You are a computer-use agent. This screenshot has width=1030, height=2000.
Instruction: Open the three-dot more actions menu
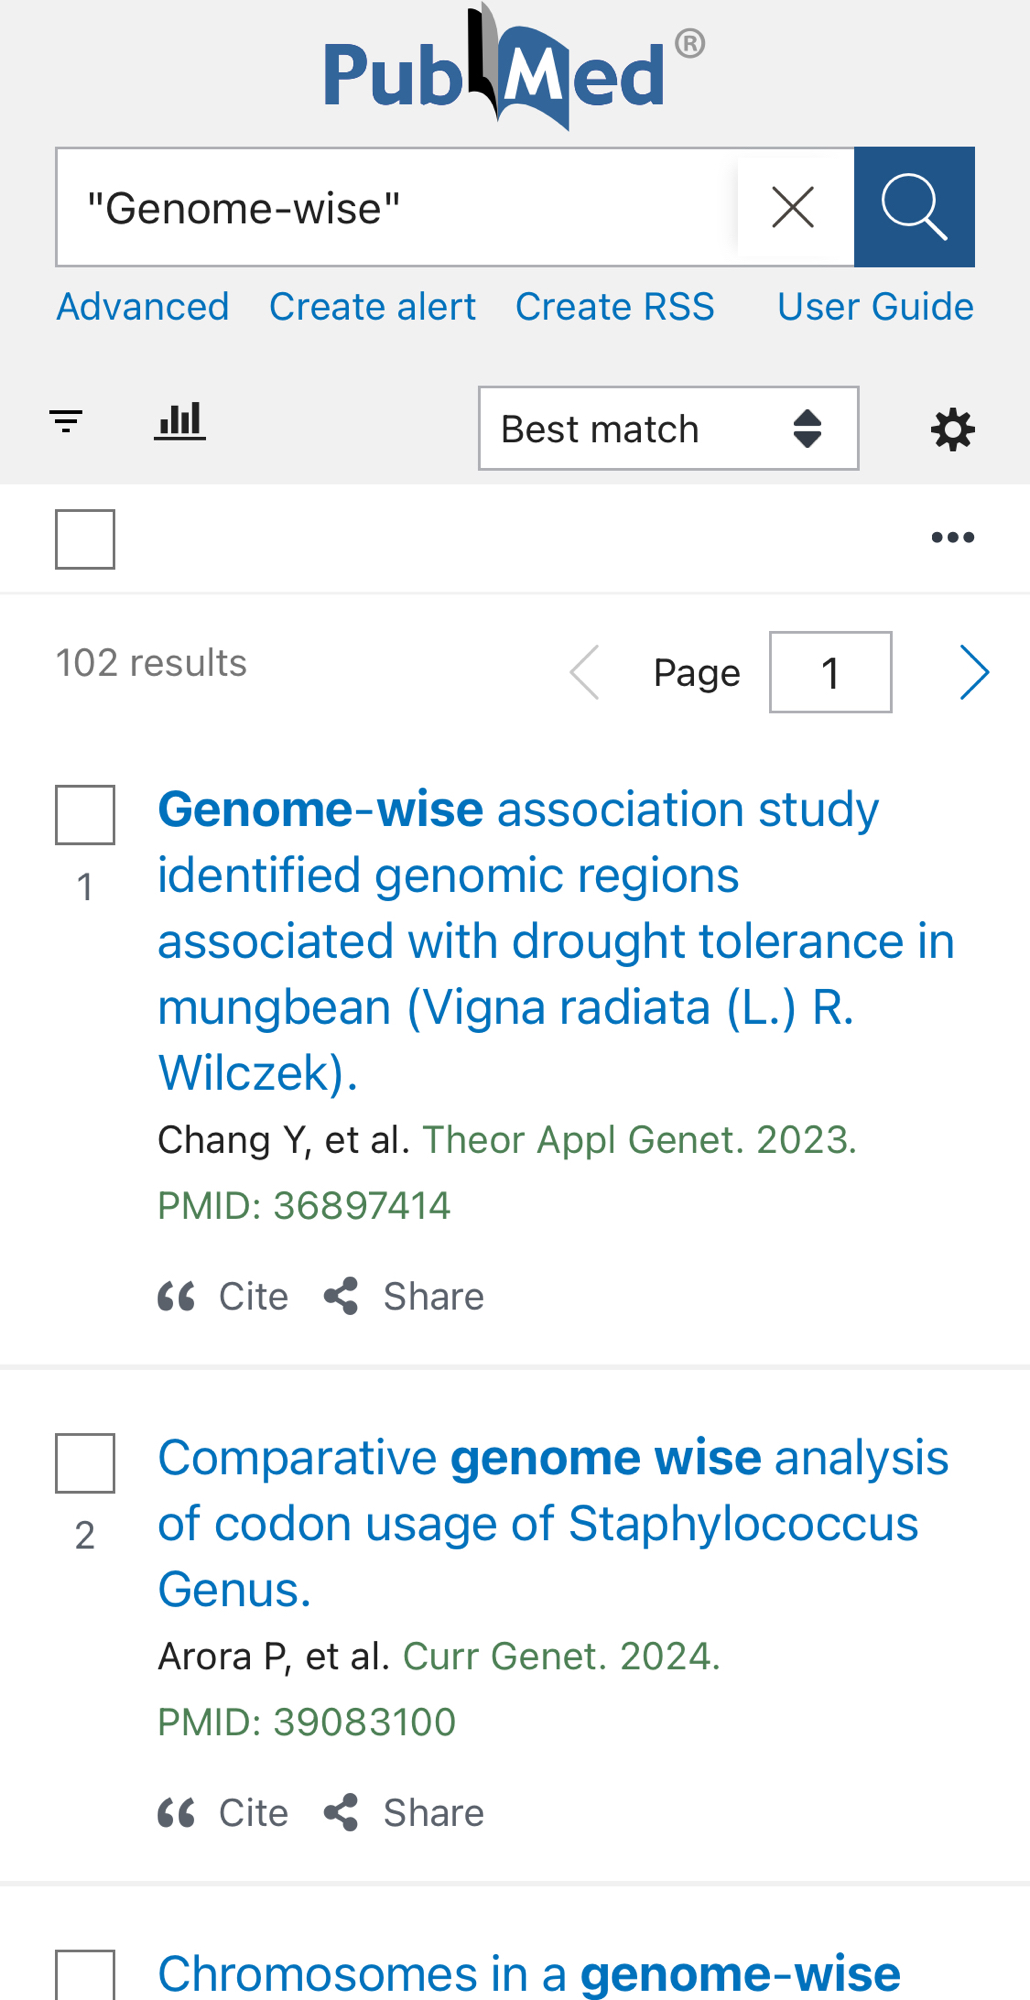[x=952, y=538]
